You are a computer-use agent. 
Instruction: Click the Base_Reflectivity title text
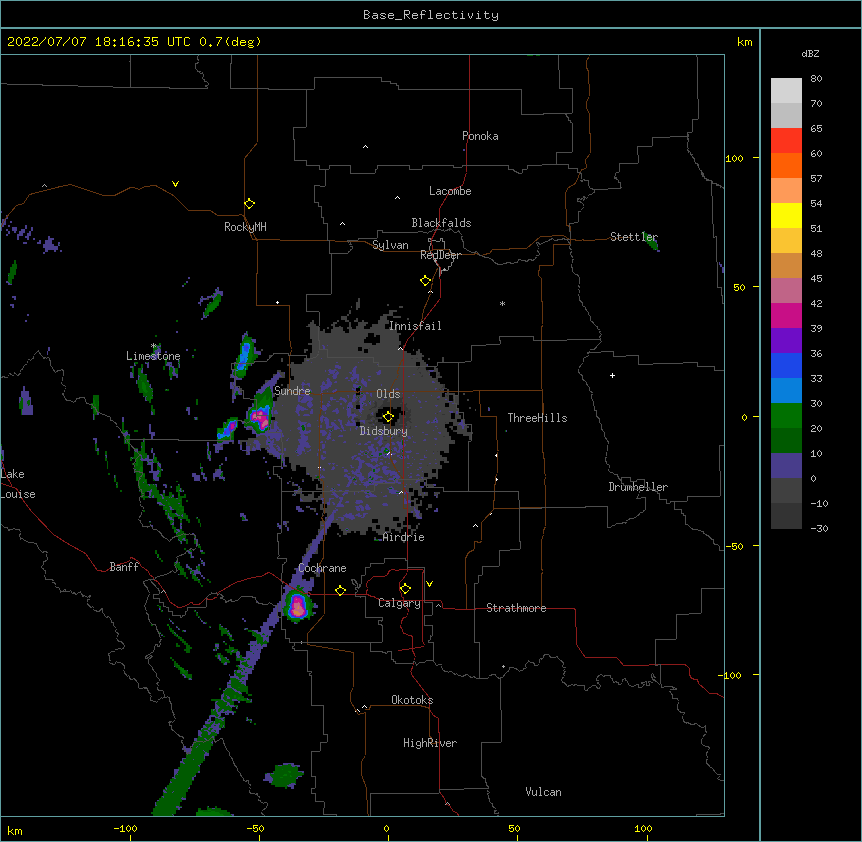[431, 15]
